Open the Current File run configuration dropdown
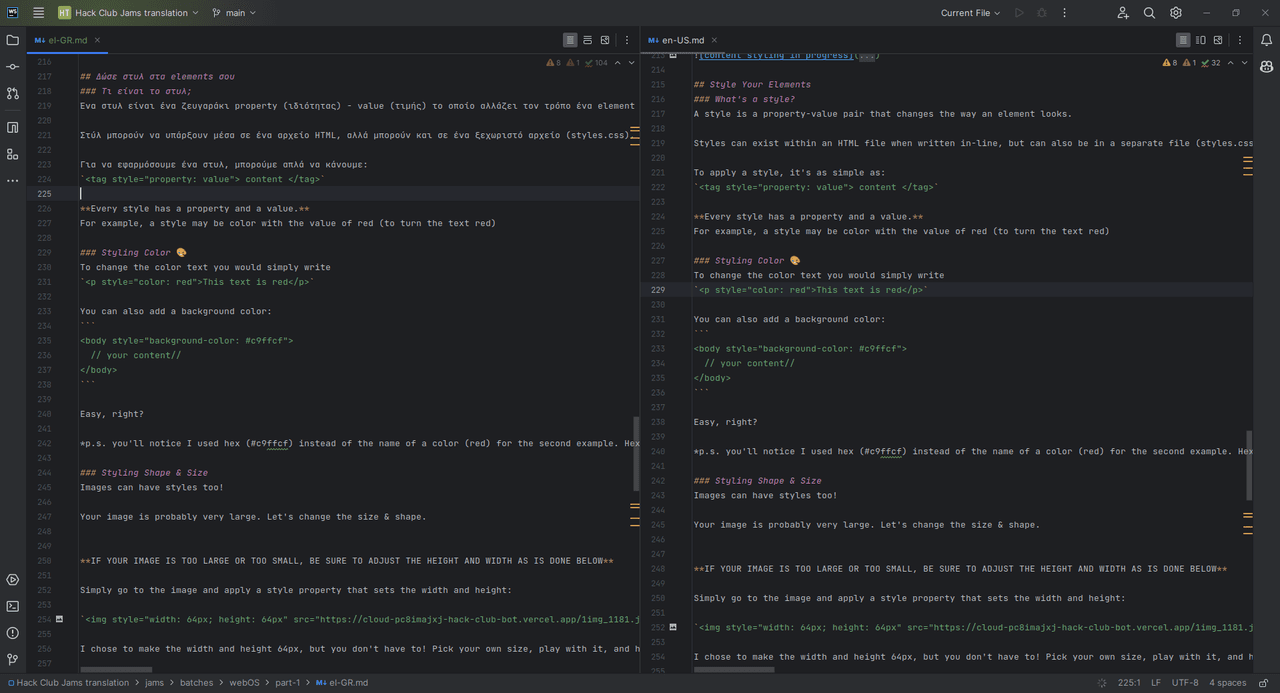1280x693 pixels. coord(970,13)
